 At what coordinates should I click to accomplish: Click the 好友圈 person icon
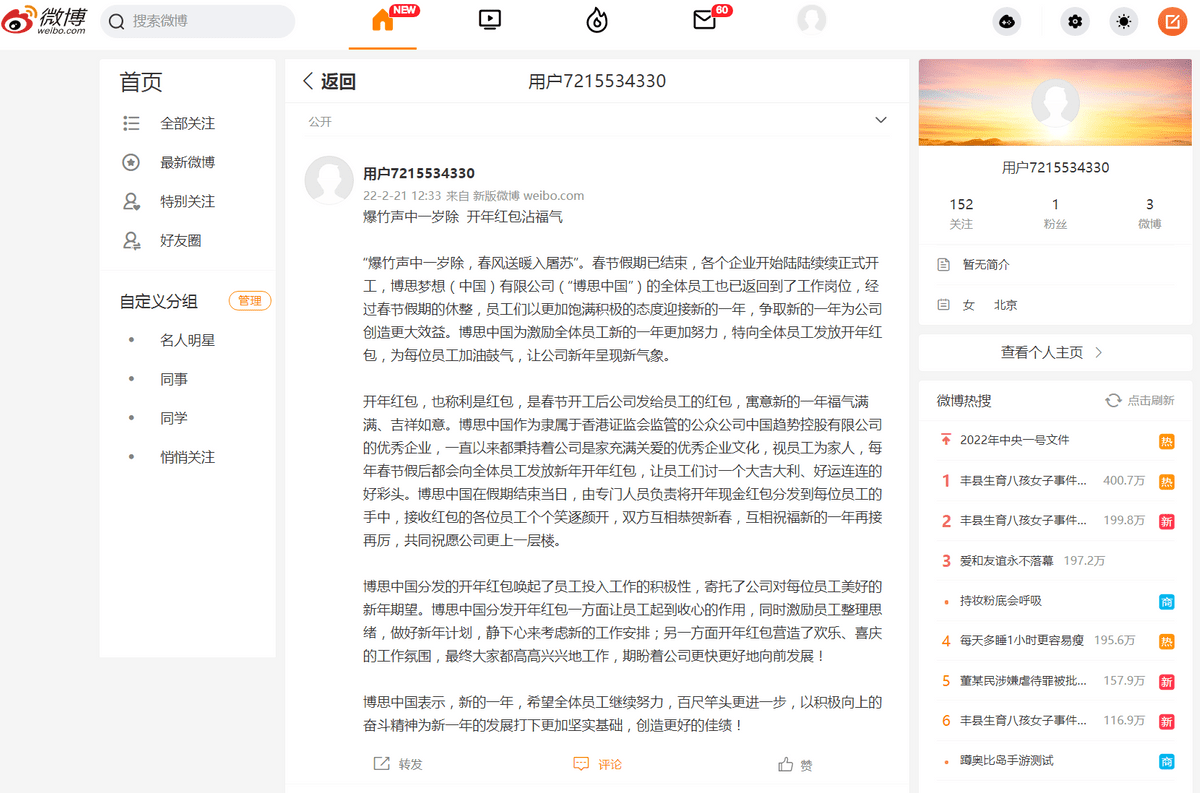[131, 240]
